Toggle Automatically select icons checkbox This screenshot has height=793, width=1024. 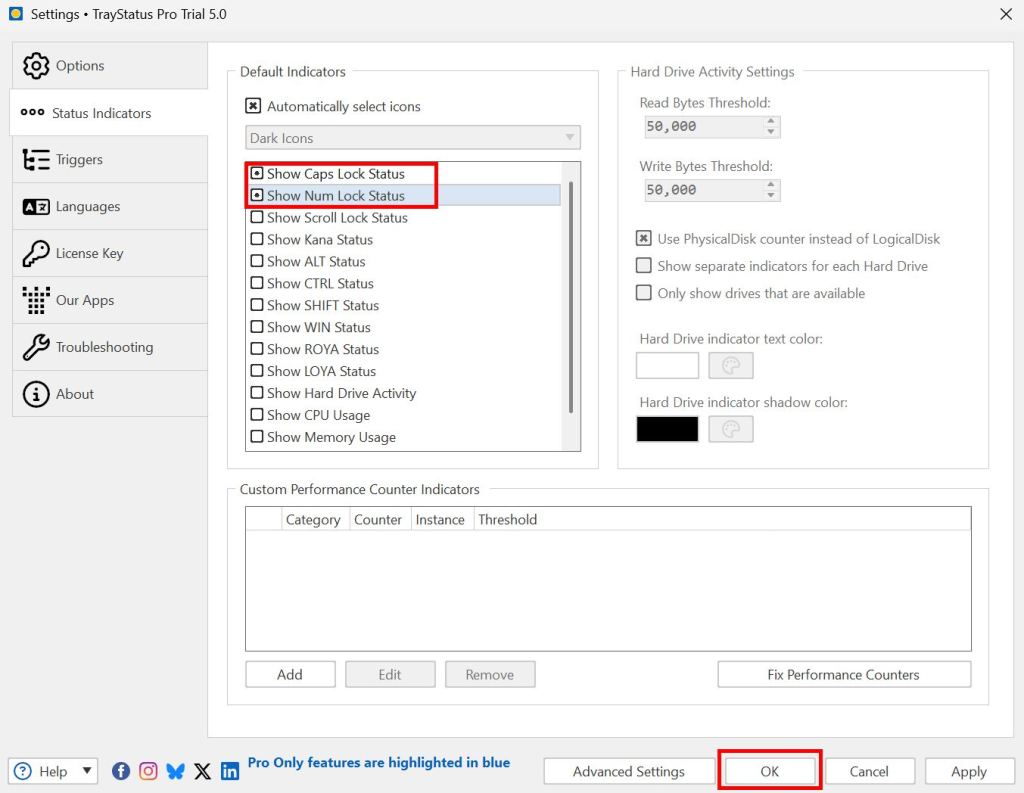253,106
